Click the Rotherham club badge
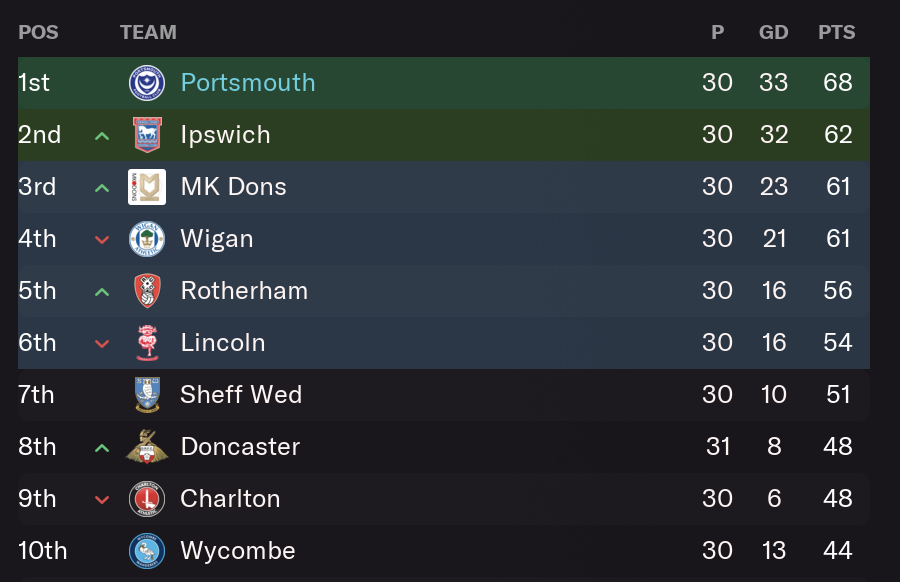900x582 pixels. tap(147, 290)
